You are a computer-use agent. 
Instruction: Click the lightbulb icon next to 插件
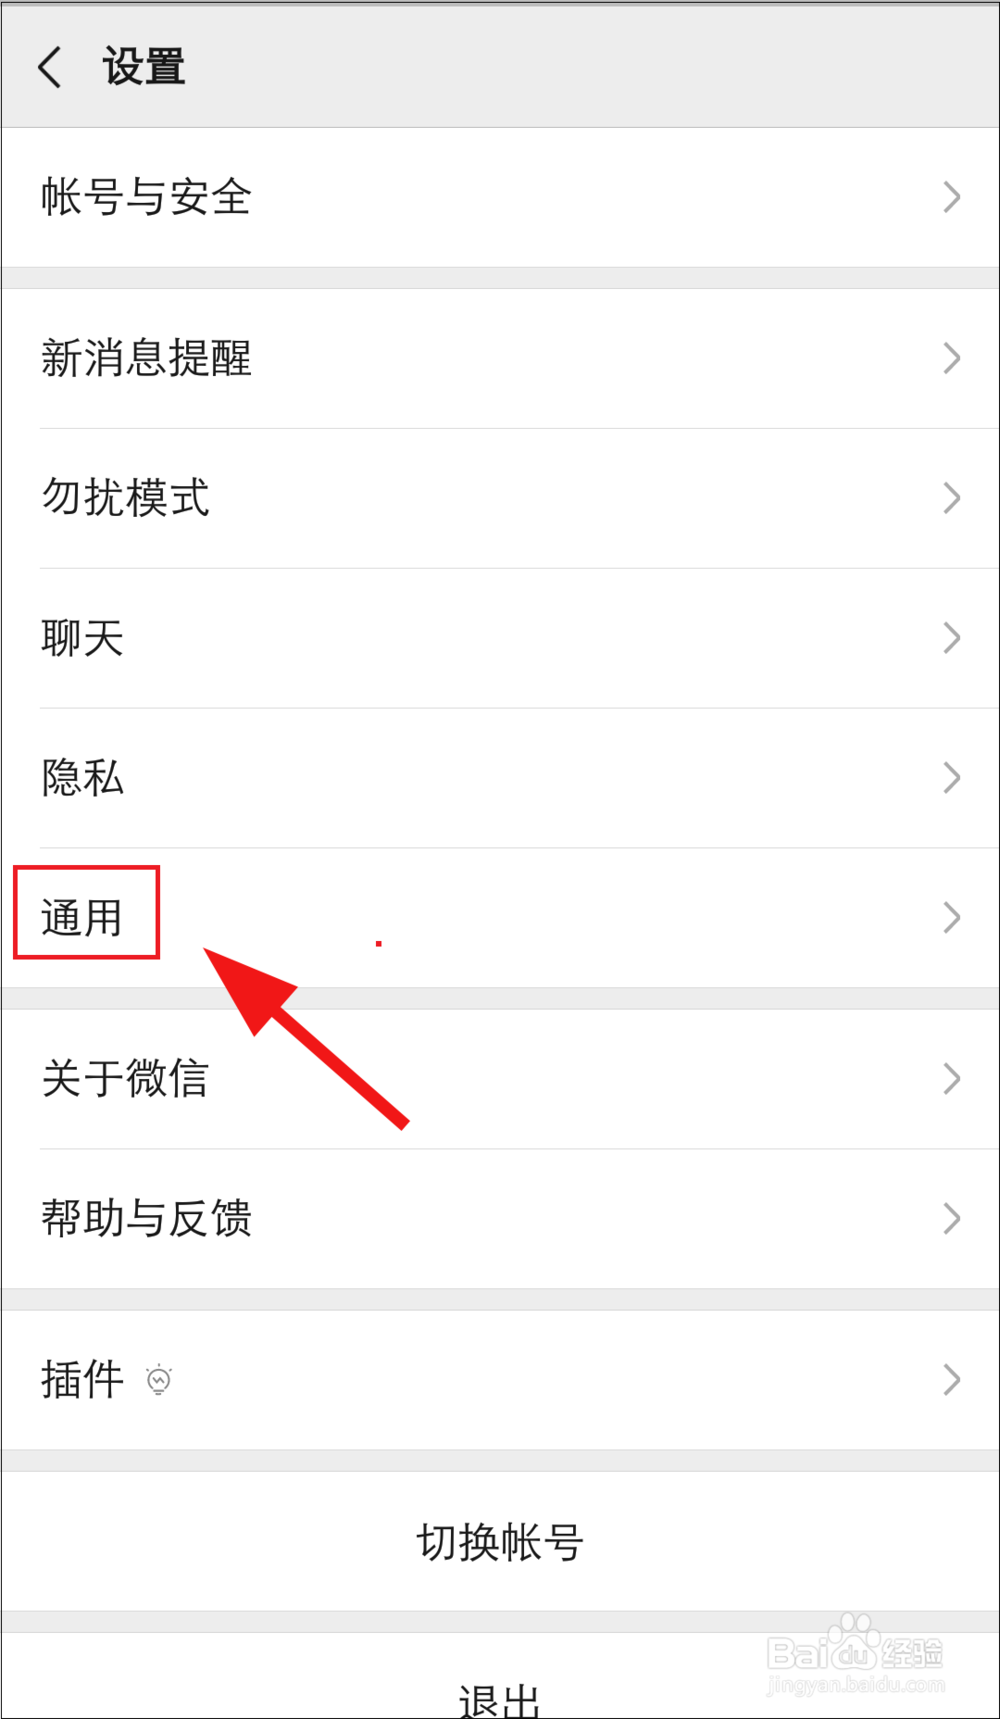(x=159, y=1379)
